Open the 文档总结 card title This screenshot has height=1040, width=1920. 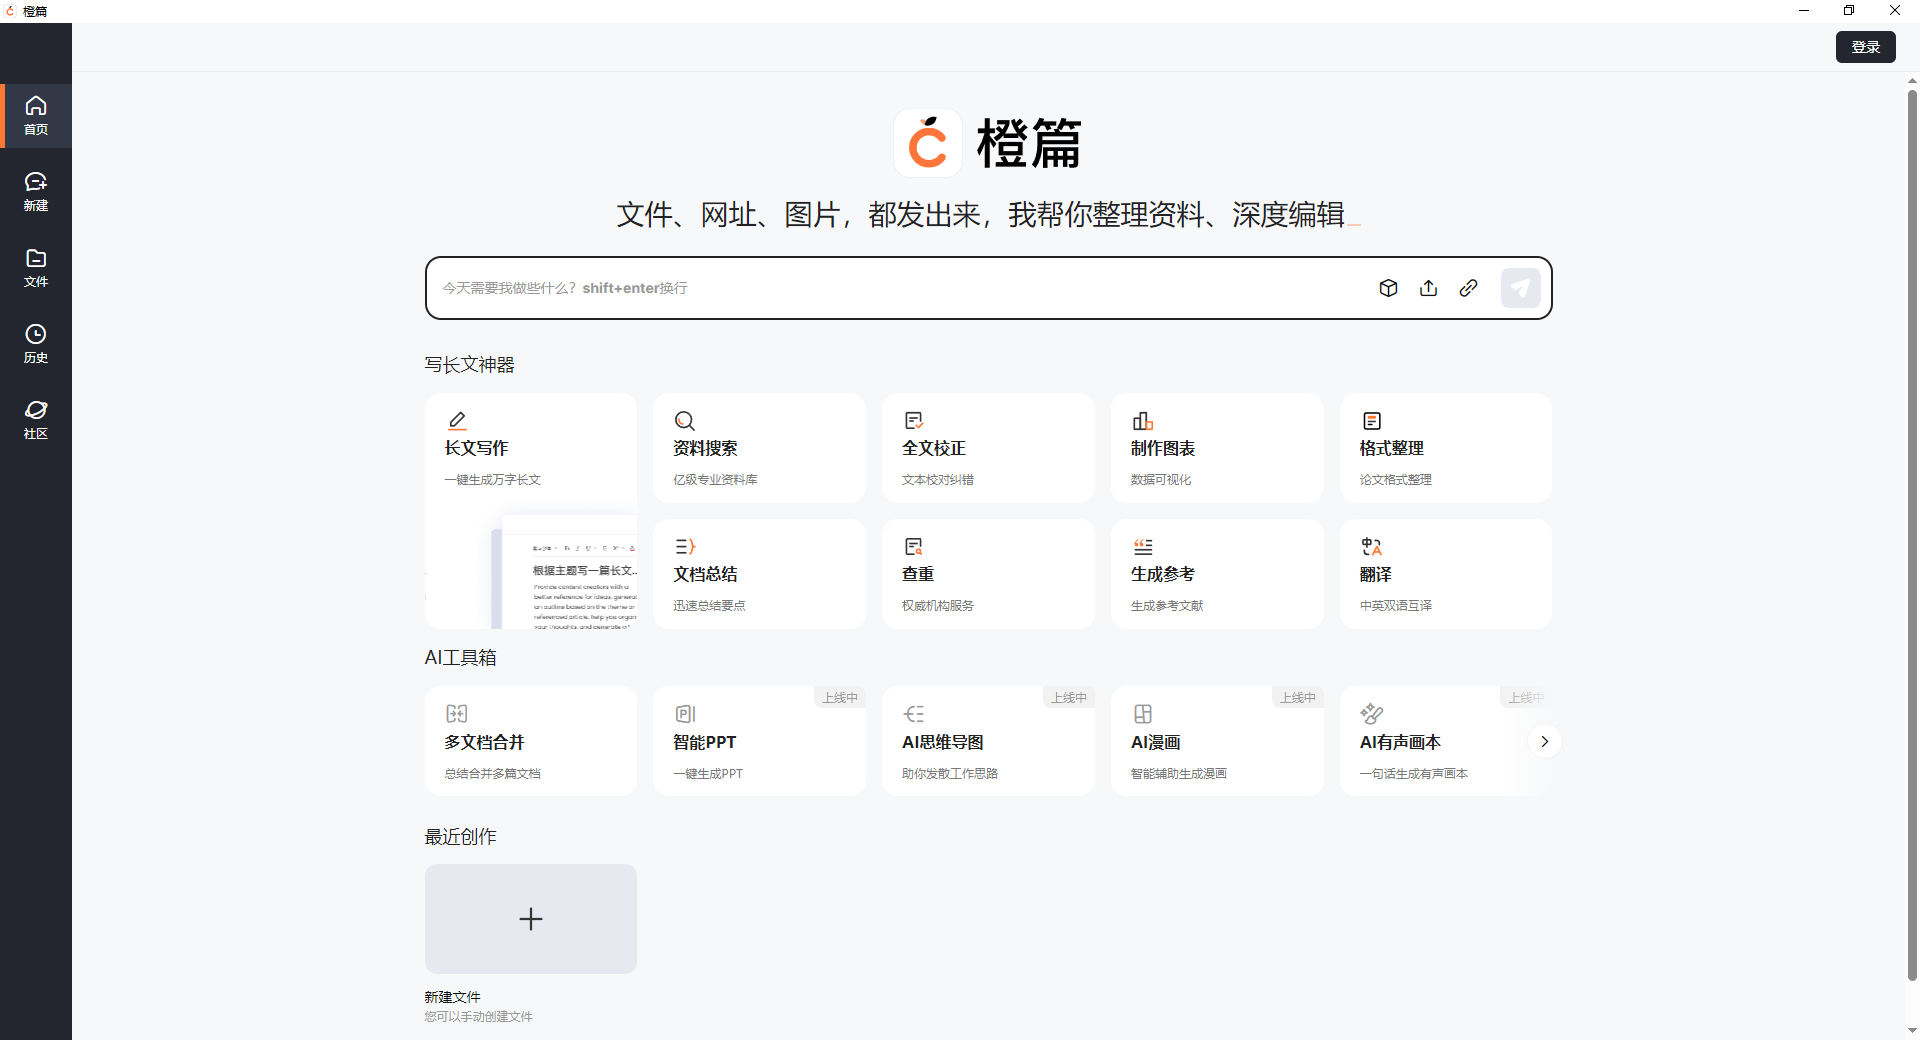tap(705, 574)
